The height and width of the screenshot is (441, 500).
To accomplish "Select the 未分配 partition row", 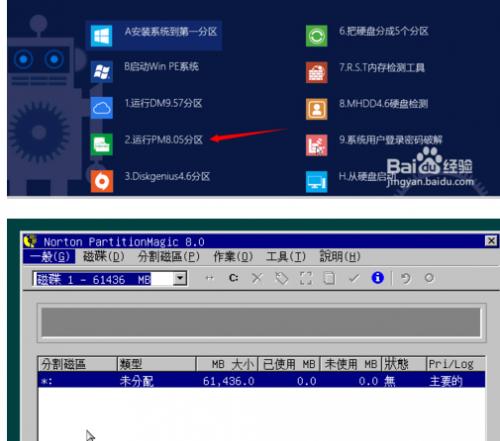I will coord(261,380).
